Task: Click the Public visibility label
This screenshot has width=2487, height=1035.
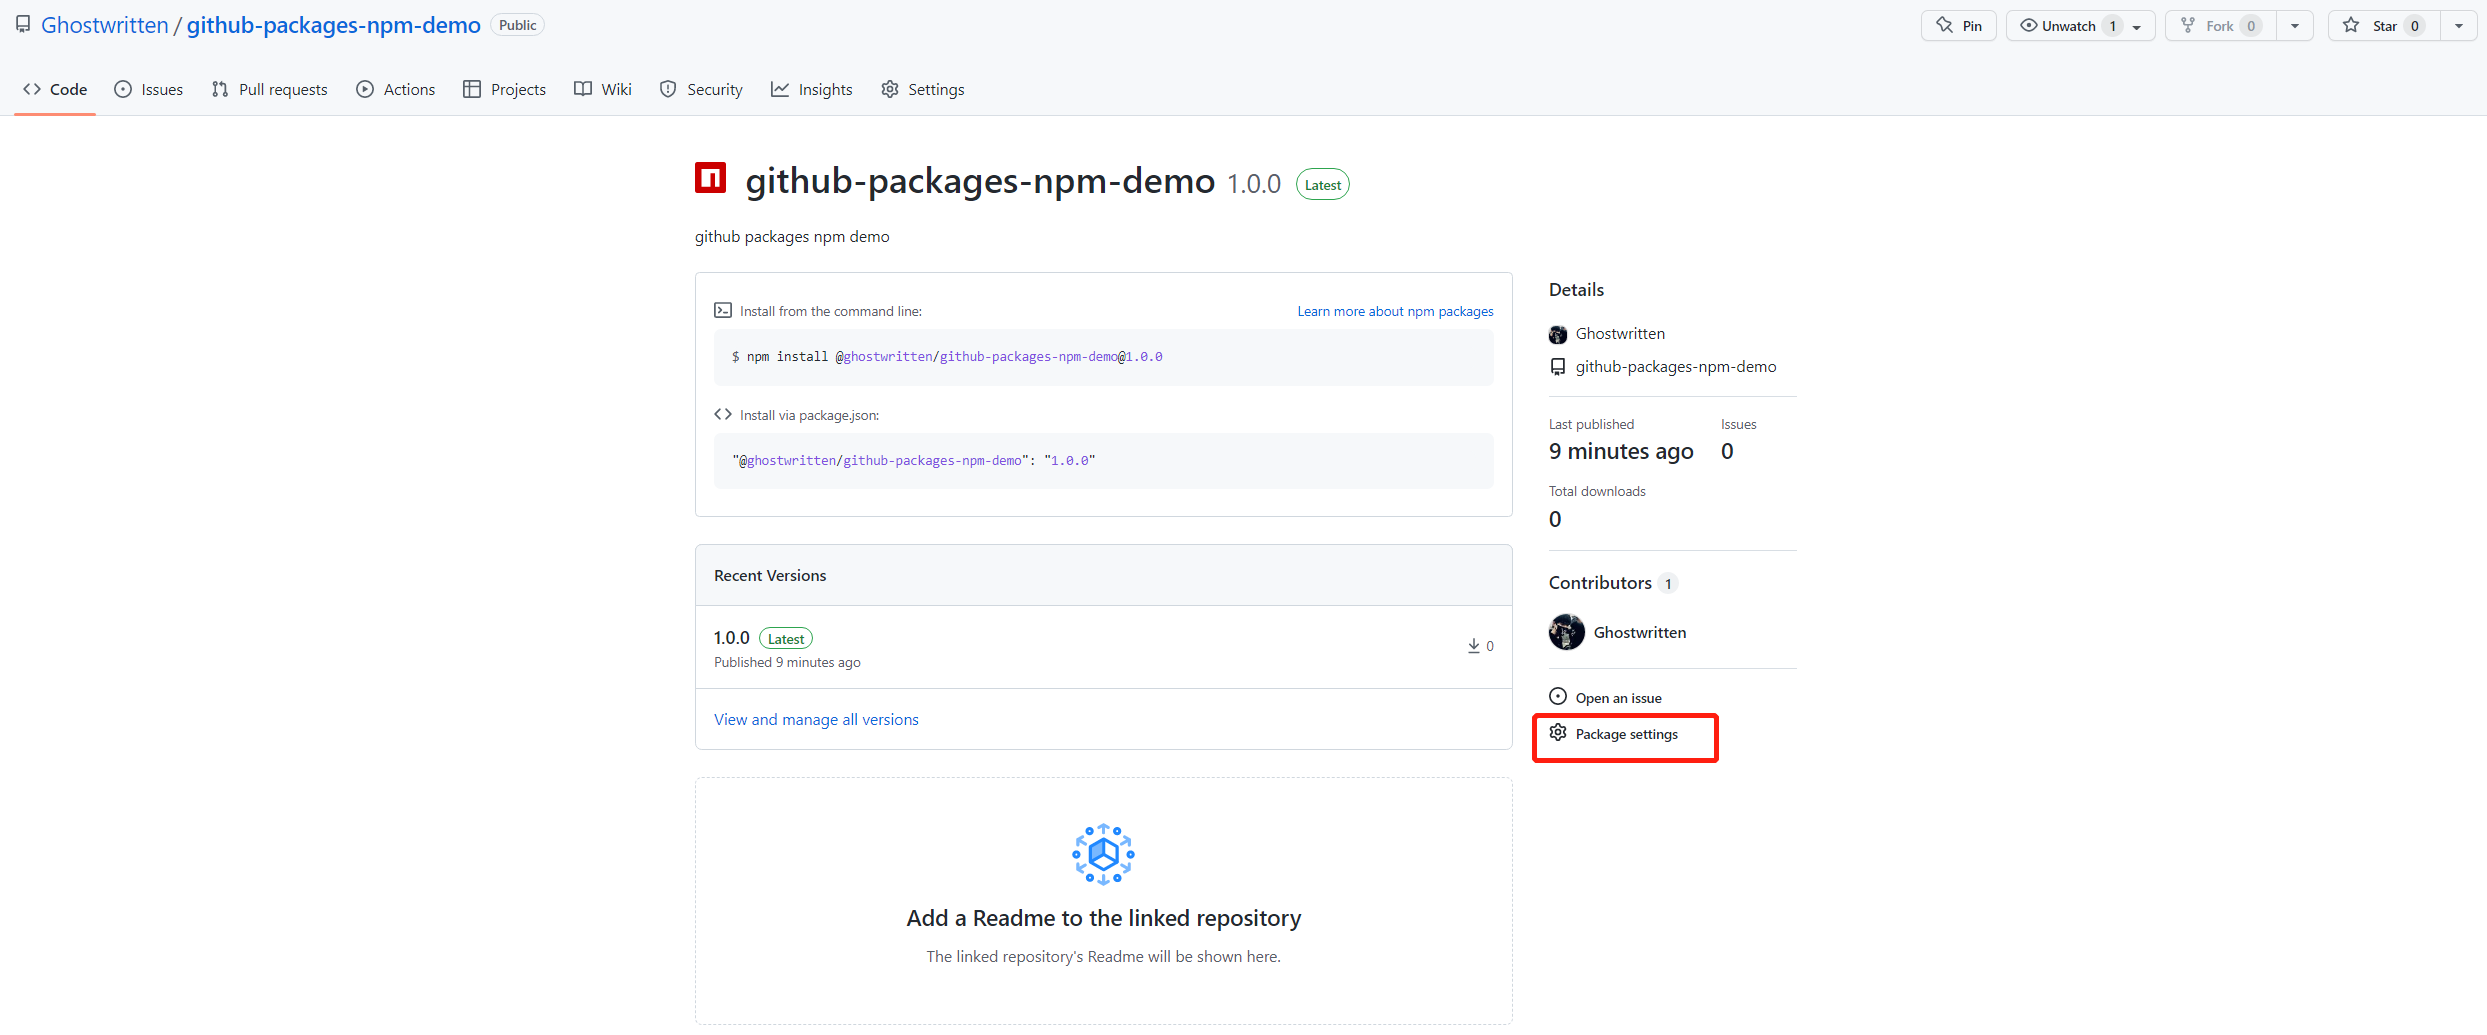Action: click(x=518, y=25)
